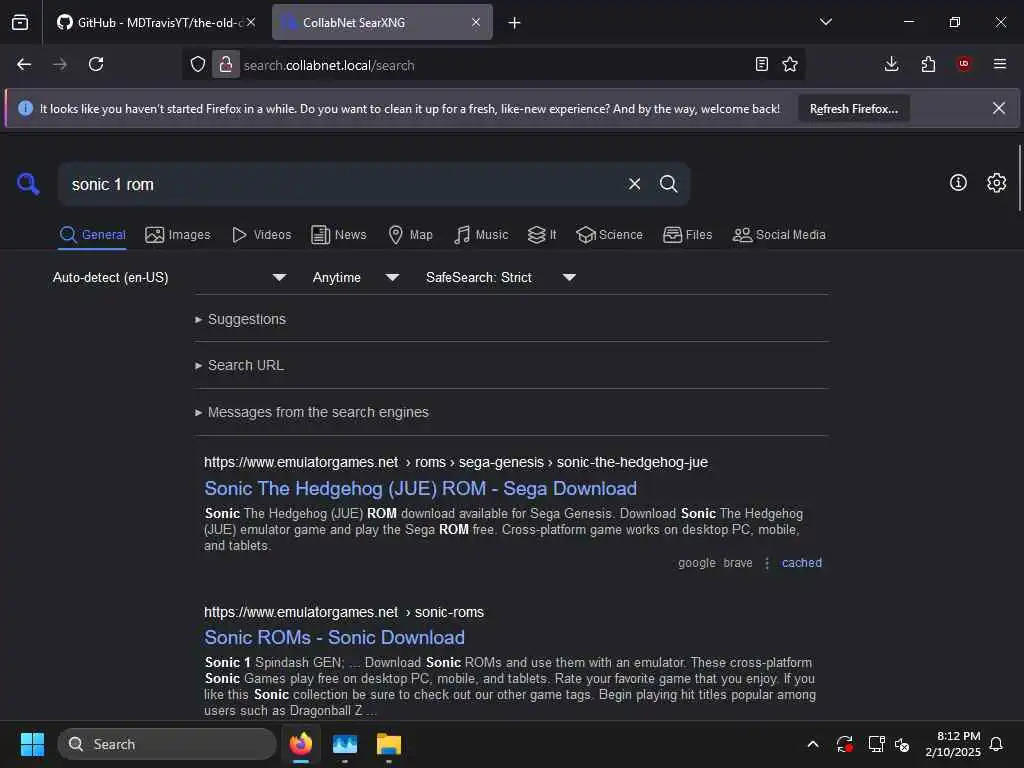Viewport: 1024px width, 768px height.
Task: Click the Firefox taskbar icon
Action: coord(300,744)
